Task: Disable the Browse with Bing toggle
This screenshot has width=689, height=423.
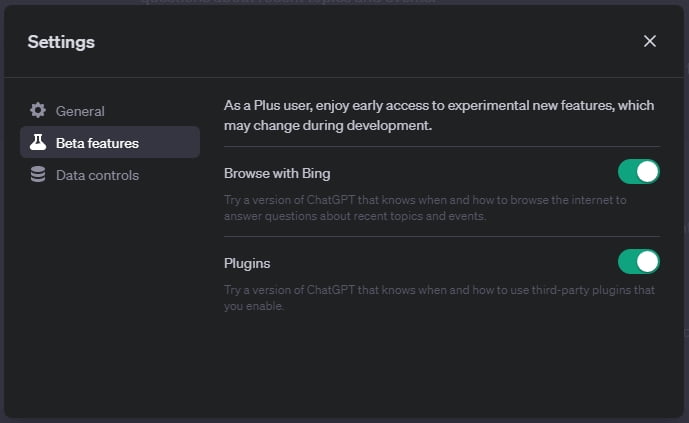Action: click(638, 172)
